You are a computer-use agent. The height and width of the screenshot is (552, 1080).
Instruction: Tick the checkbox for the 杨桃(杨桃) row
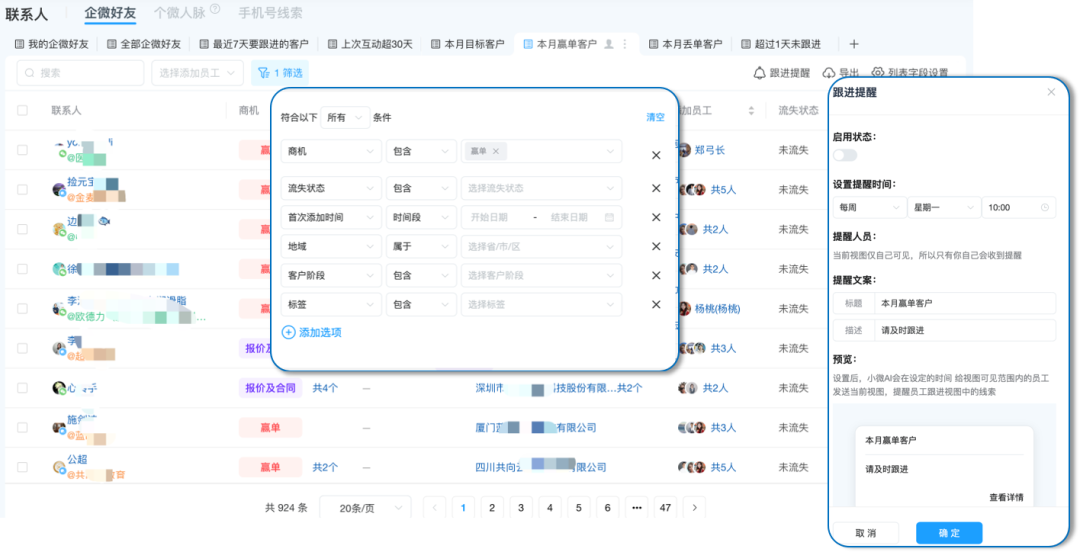coord(22,308)
